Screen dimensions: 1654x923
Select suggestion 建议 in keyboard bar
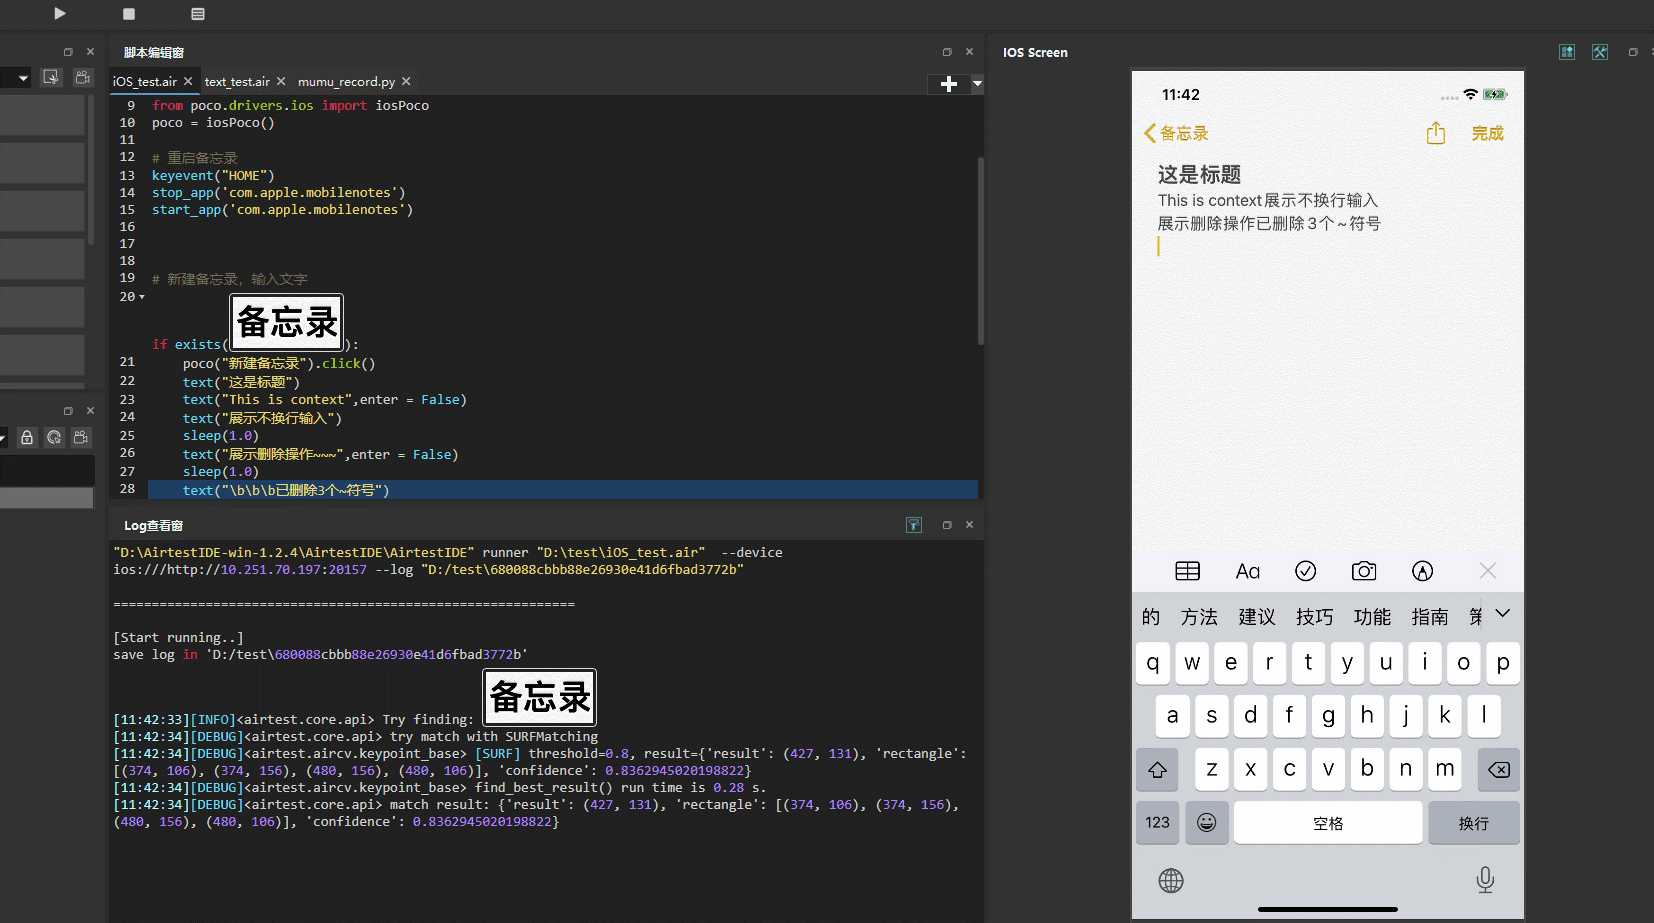(1257, 617)
